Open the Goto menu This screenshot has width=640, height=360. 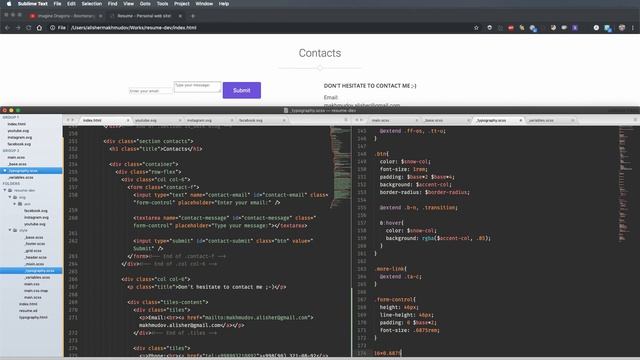[145, 4]
